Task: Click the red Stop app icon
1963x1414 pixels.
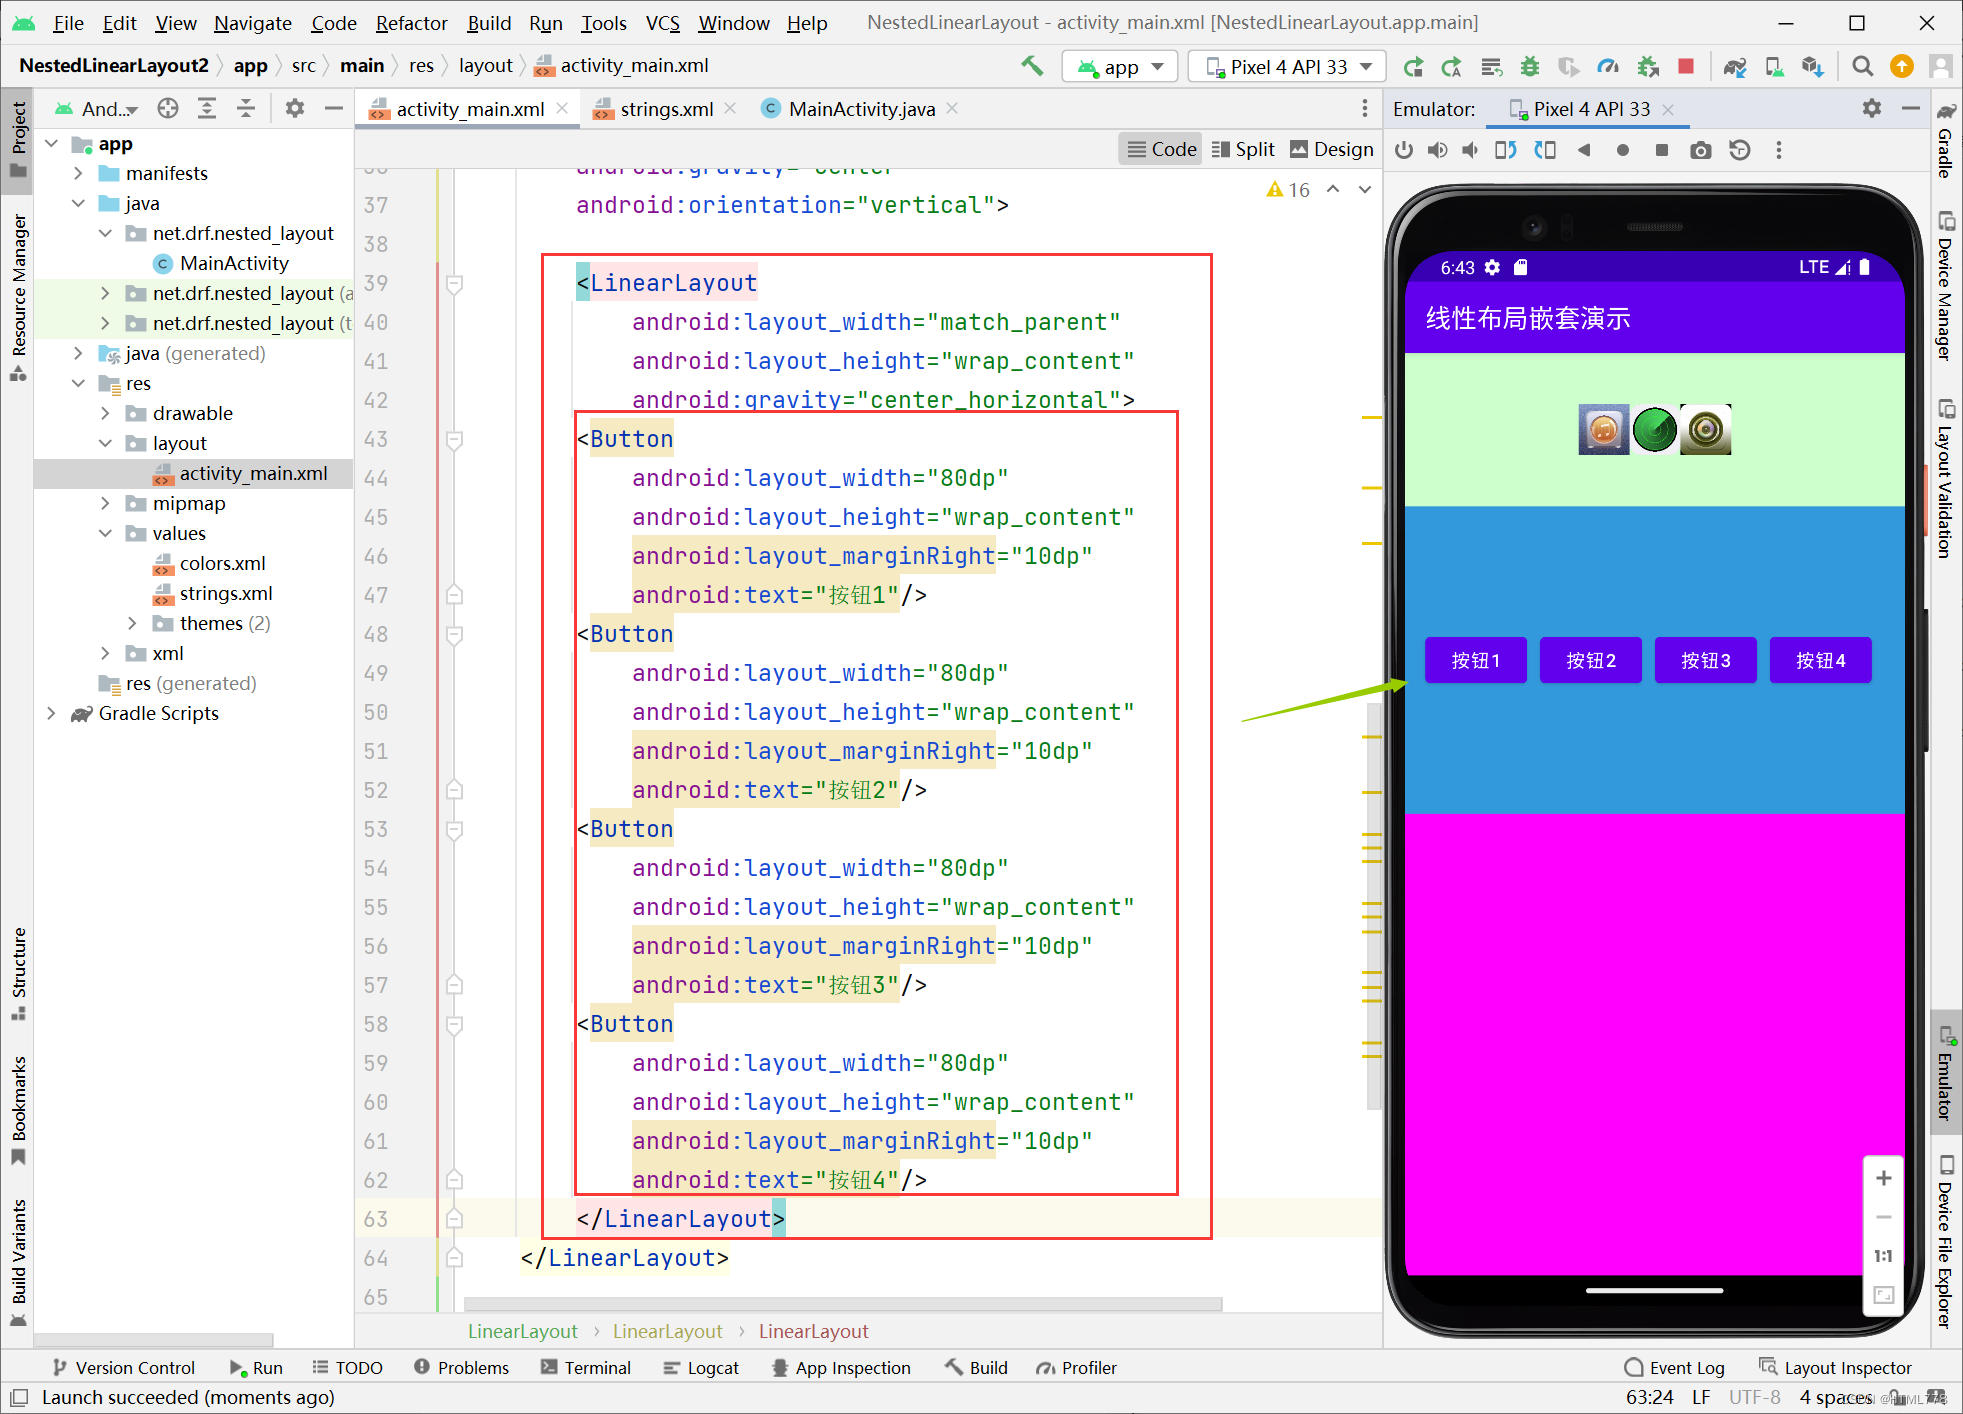Action: [1686, 67]
